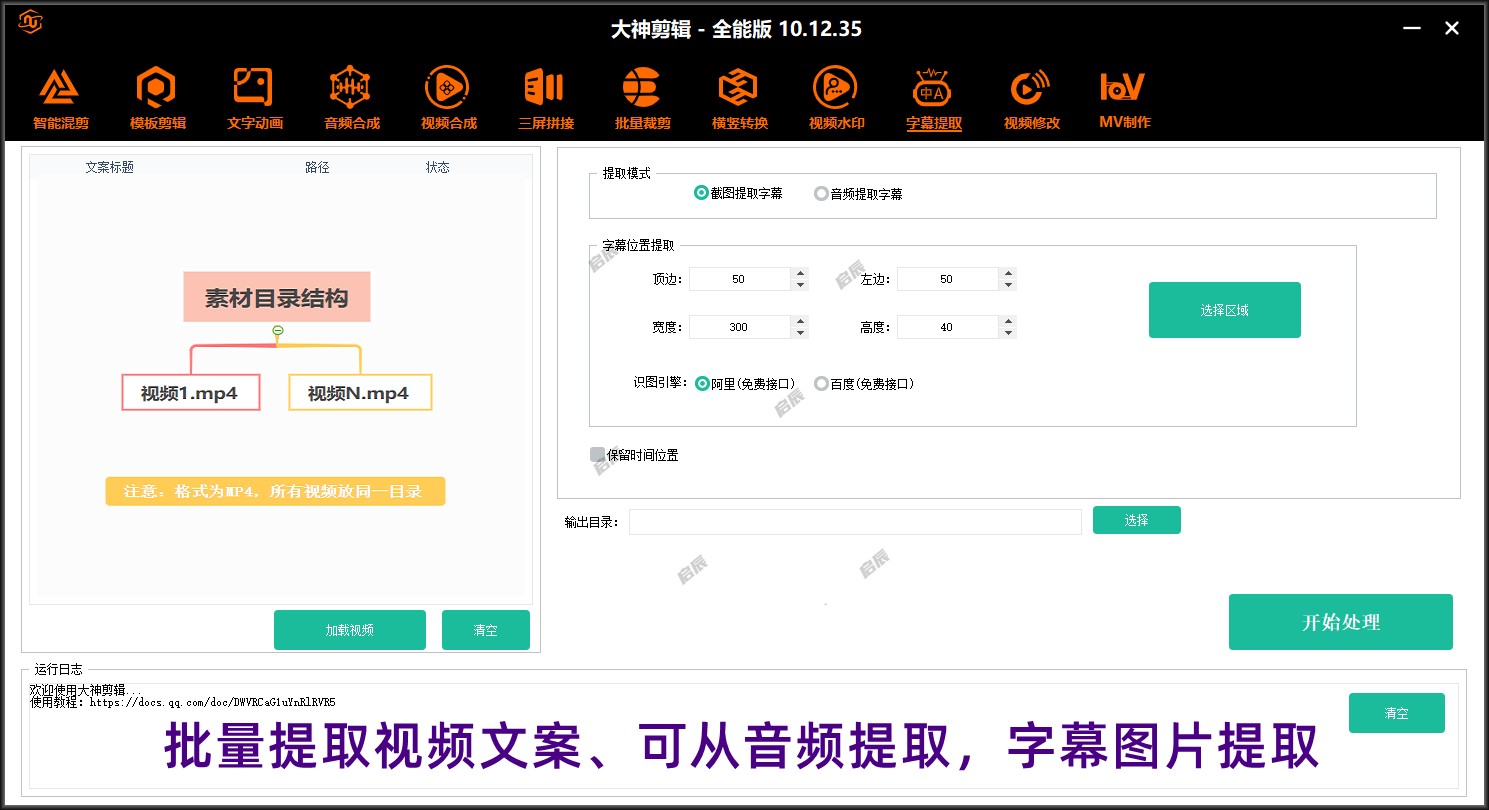Screen dimensions: 1489x810
Task: Click the 高度 input field
Action: [x=947, y=327]
